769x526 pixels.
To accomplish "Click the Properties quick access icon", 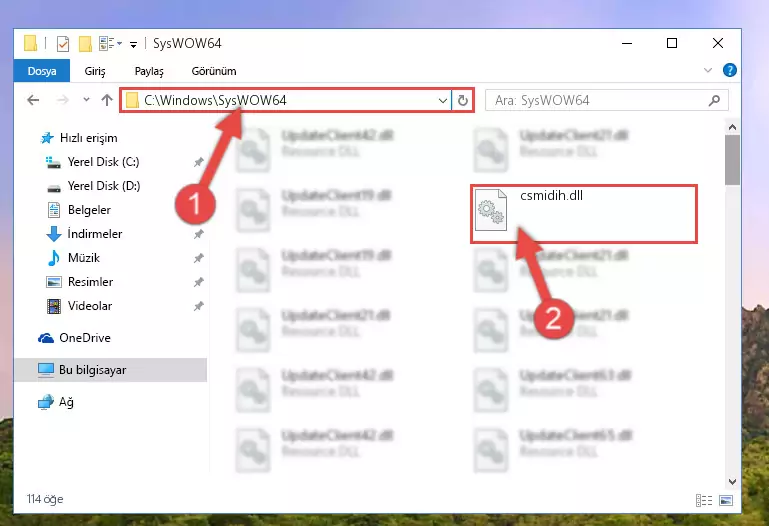I will tap(63, 44).
